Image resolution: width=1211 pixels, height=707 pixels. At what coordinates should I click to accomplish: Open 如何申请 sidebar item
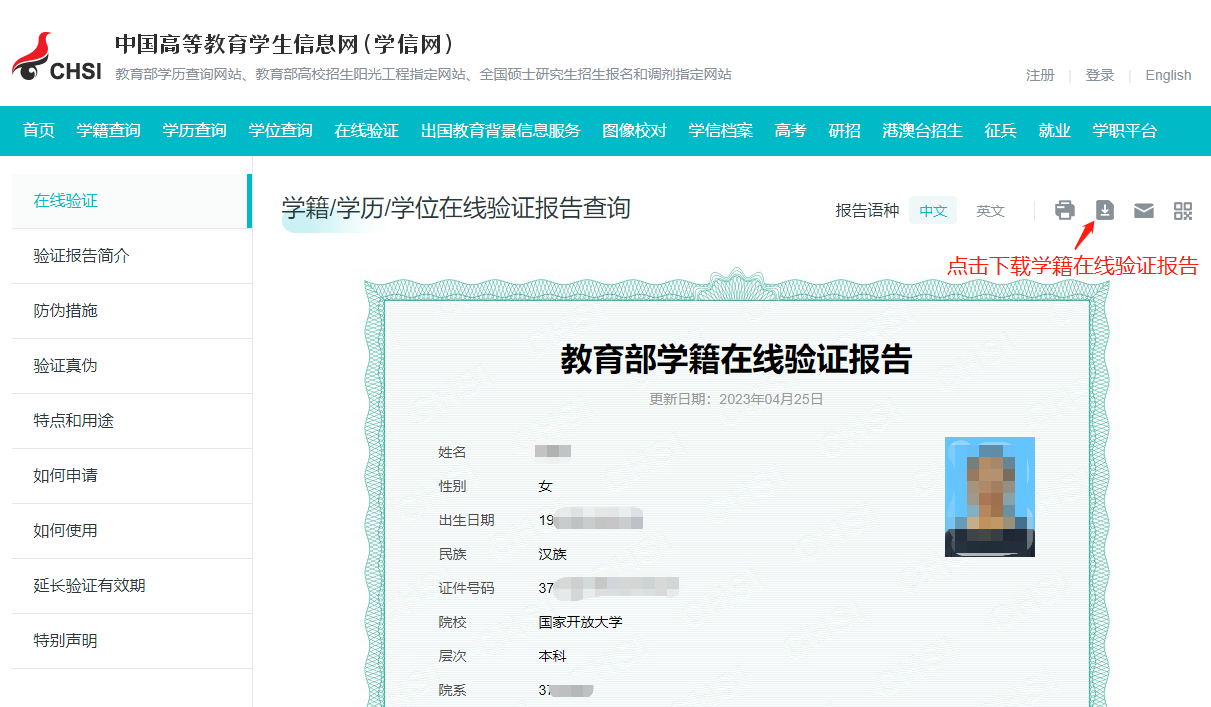coord(130,476)
